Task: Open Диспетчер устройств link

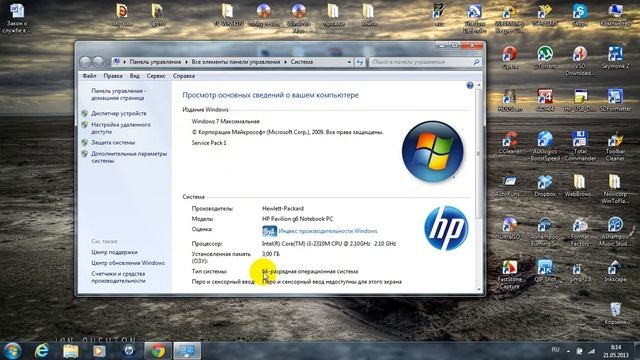Action: pos(119,113)
